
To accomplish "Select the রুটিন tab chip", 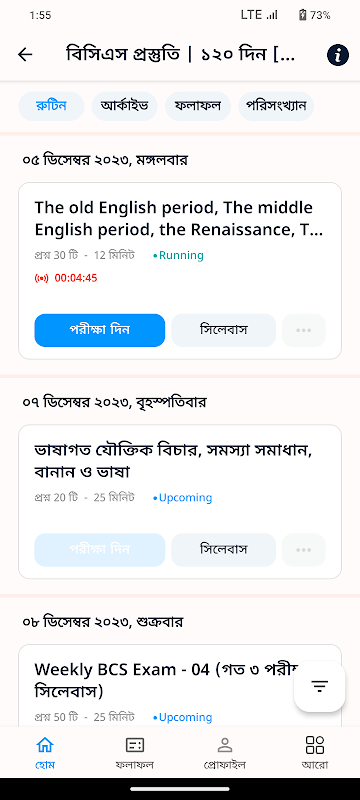I will click(x=51, y=107).
